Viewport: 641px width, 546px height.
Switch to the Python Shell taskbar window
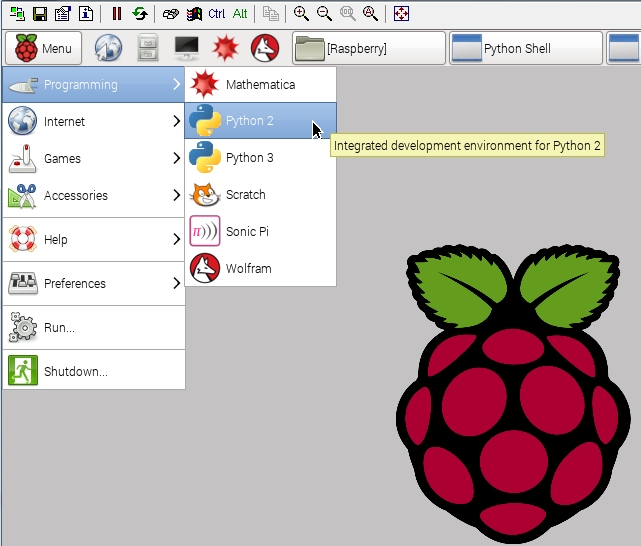point(526,48)
